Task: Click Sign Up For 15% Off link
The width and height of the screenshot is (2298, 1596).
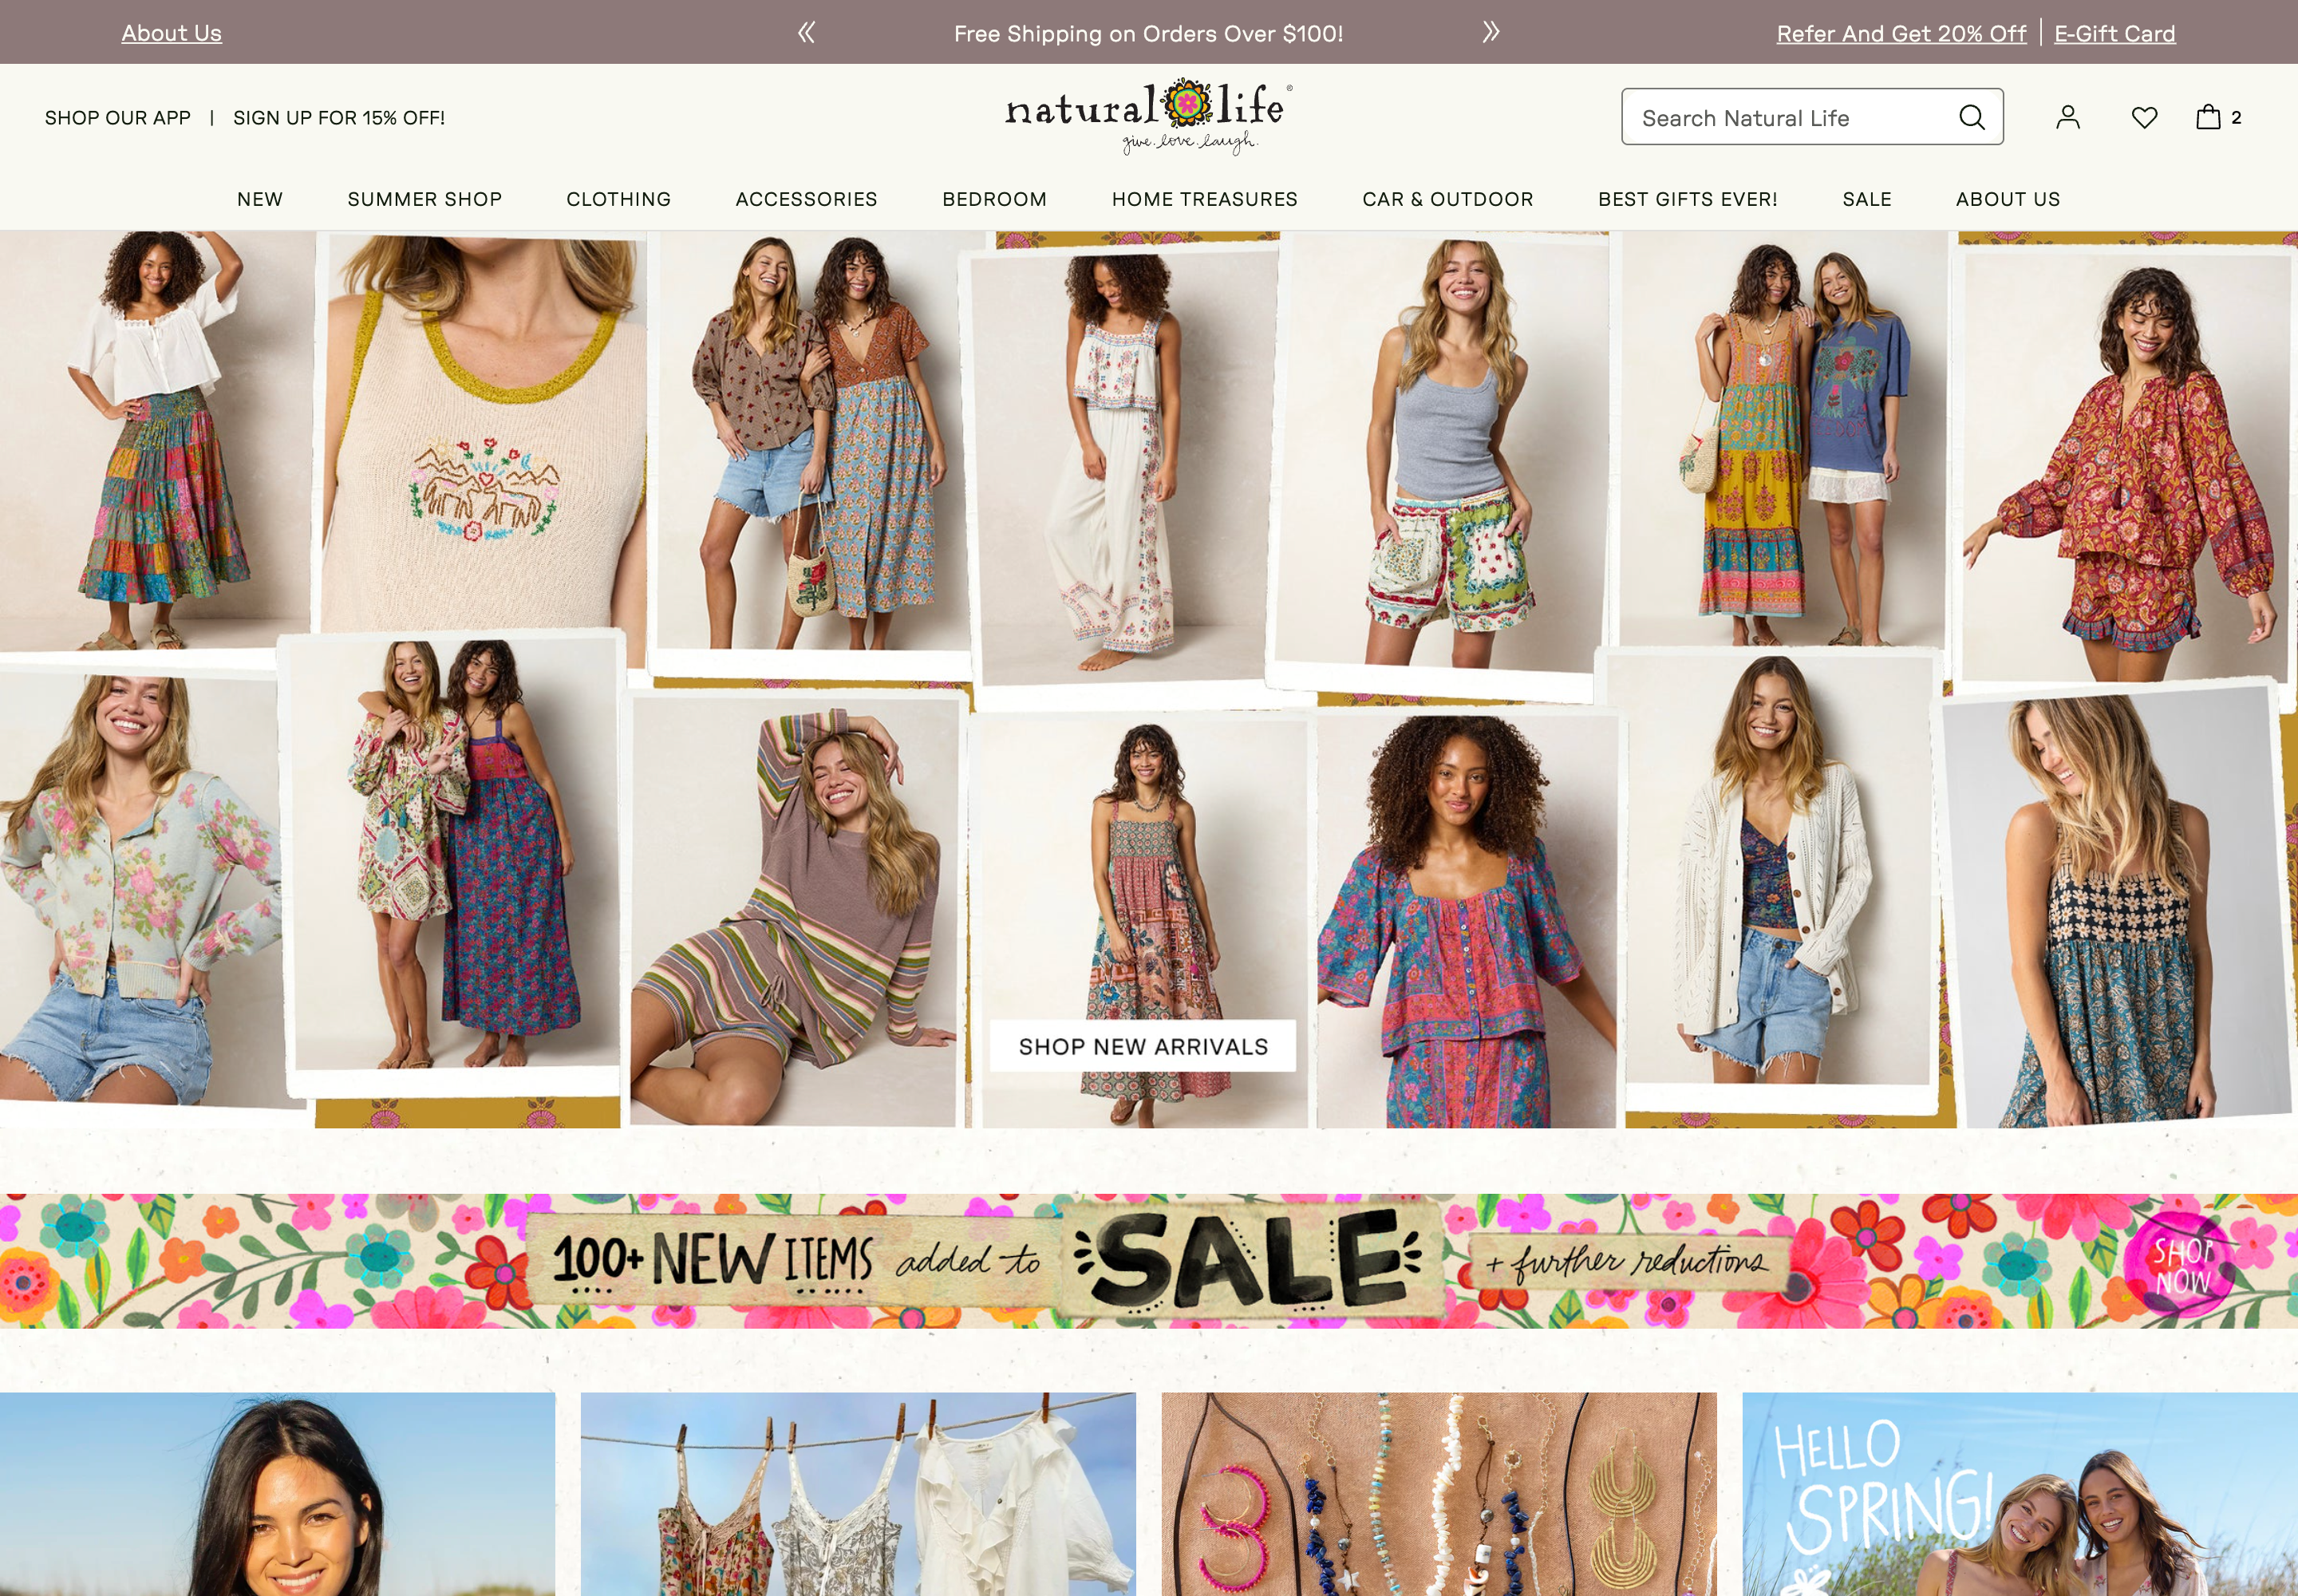Action: pyautogui.click(x=339, y=118)
